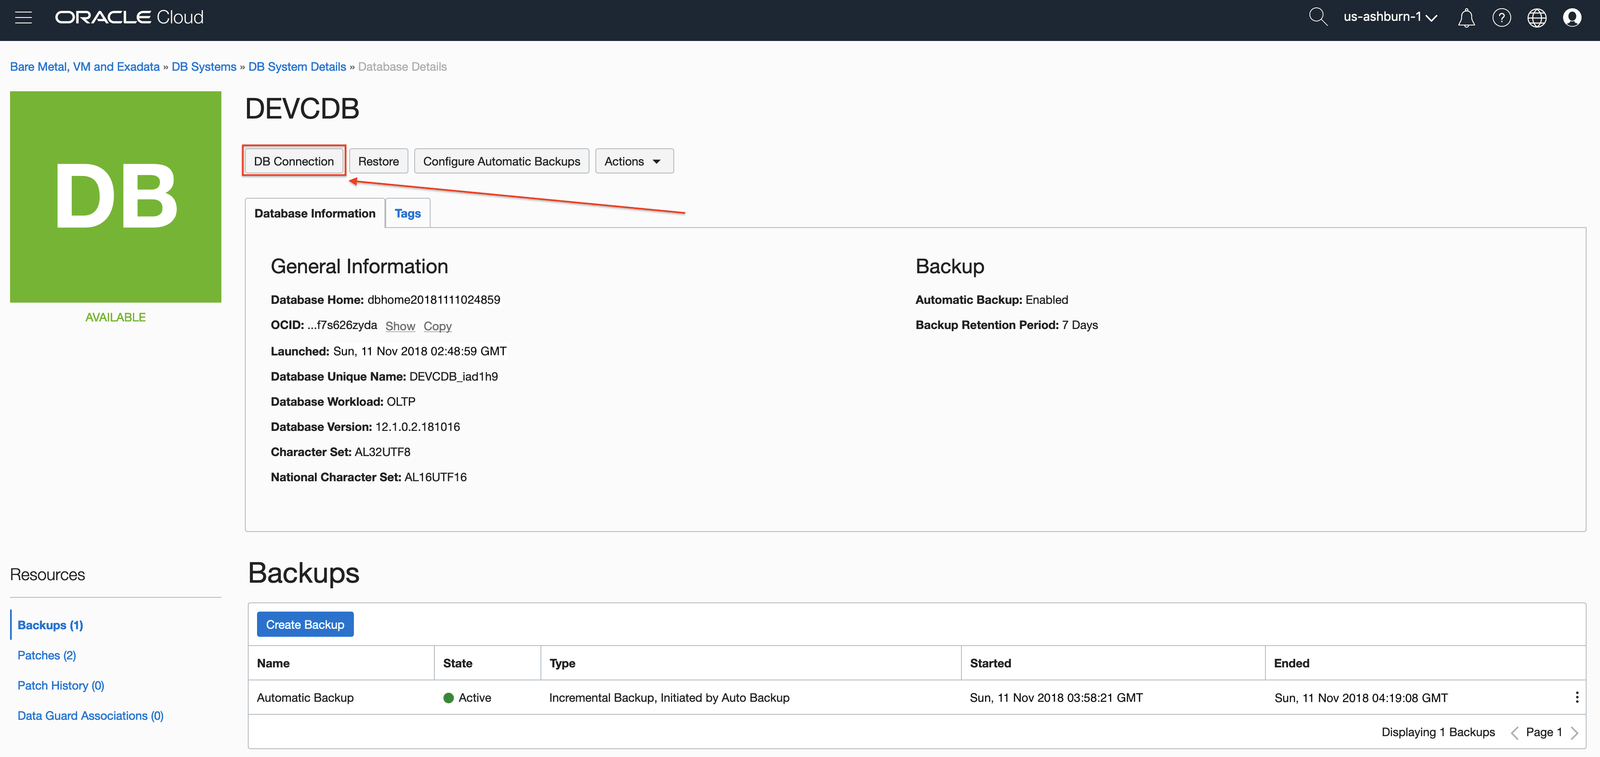This screenshot has width=1600, height=757.
Task: Open the Automatic Backup row actions menu
Action: coord(1576,698)
